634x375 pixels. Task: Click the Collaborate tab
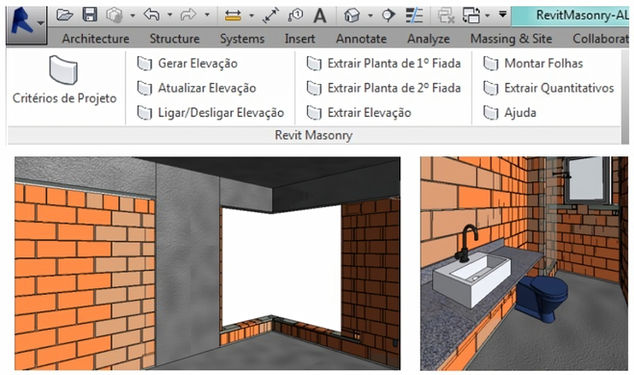pos(600,39)
